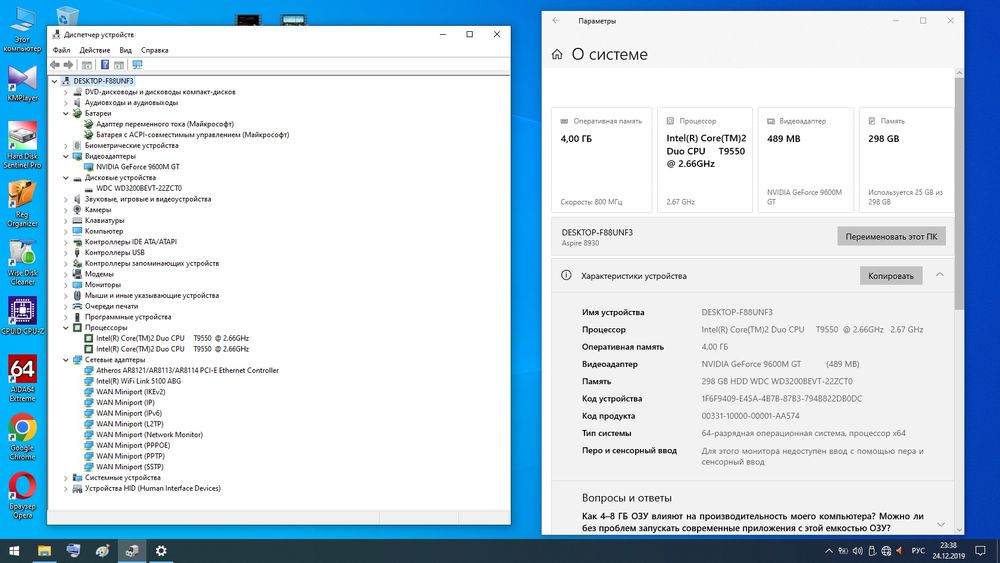Click Переименовать этот ПК button
The width and height of the screenshot is (1000, 563).
click(891, 237)
